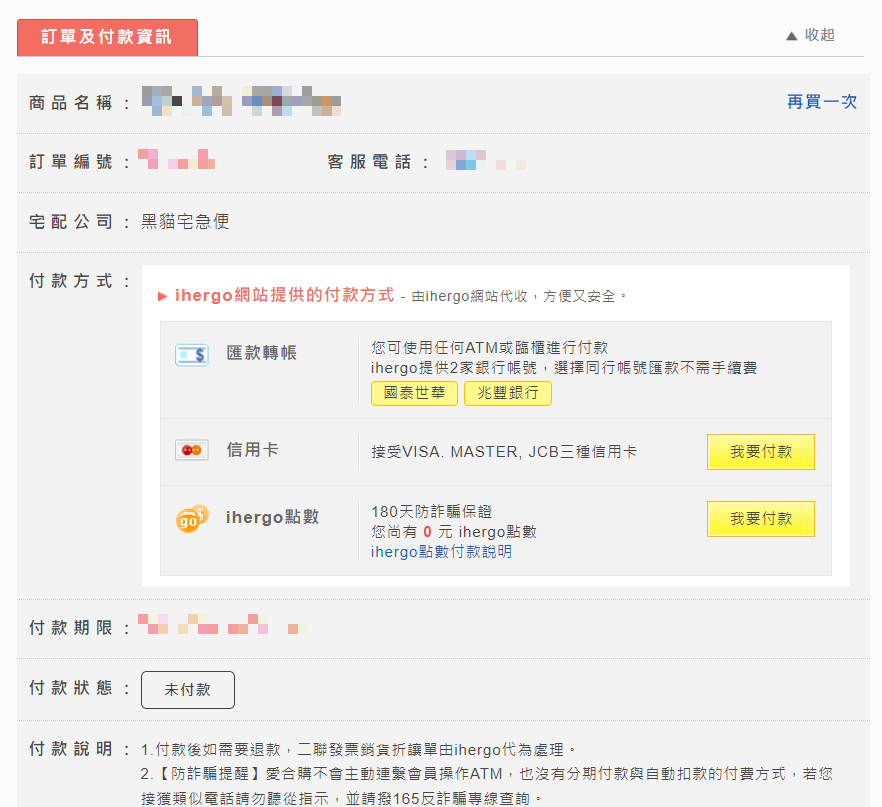Viewport: 882px width, 807px height.
Task: Select the 兆豐銀行 bank option
Action: pos(508,393)
